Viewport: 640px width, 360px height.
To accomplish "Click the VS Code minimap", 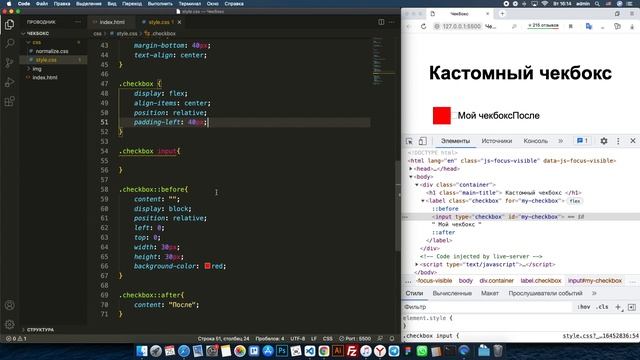I will tap(384, 61).
